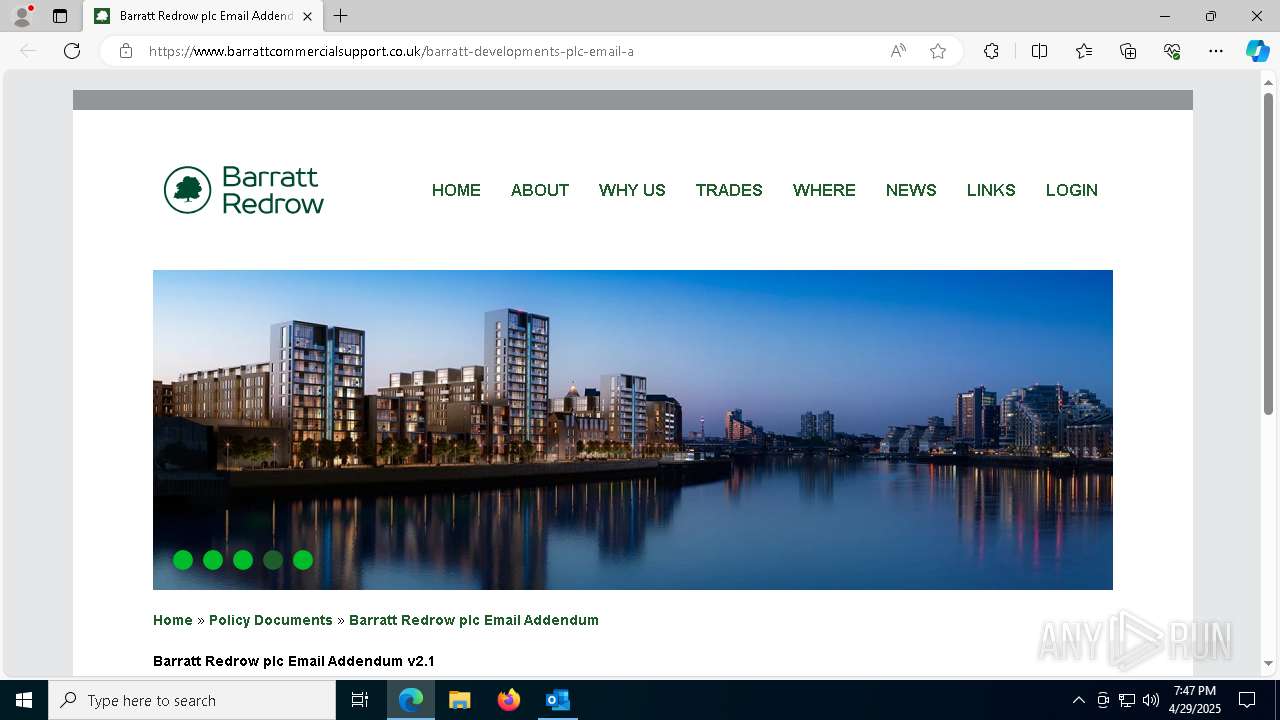Image resolution: width=1280 pixels, height=720 pixels.
Task: Open volume control tray icon
Action: (1151, 700)
